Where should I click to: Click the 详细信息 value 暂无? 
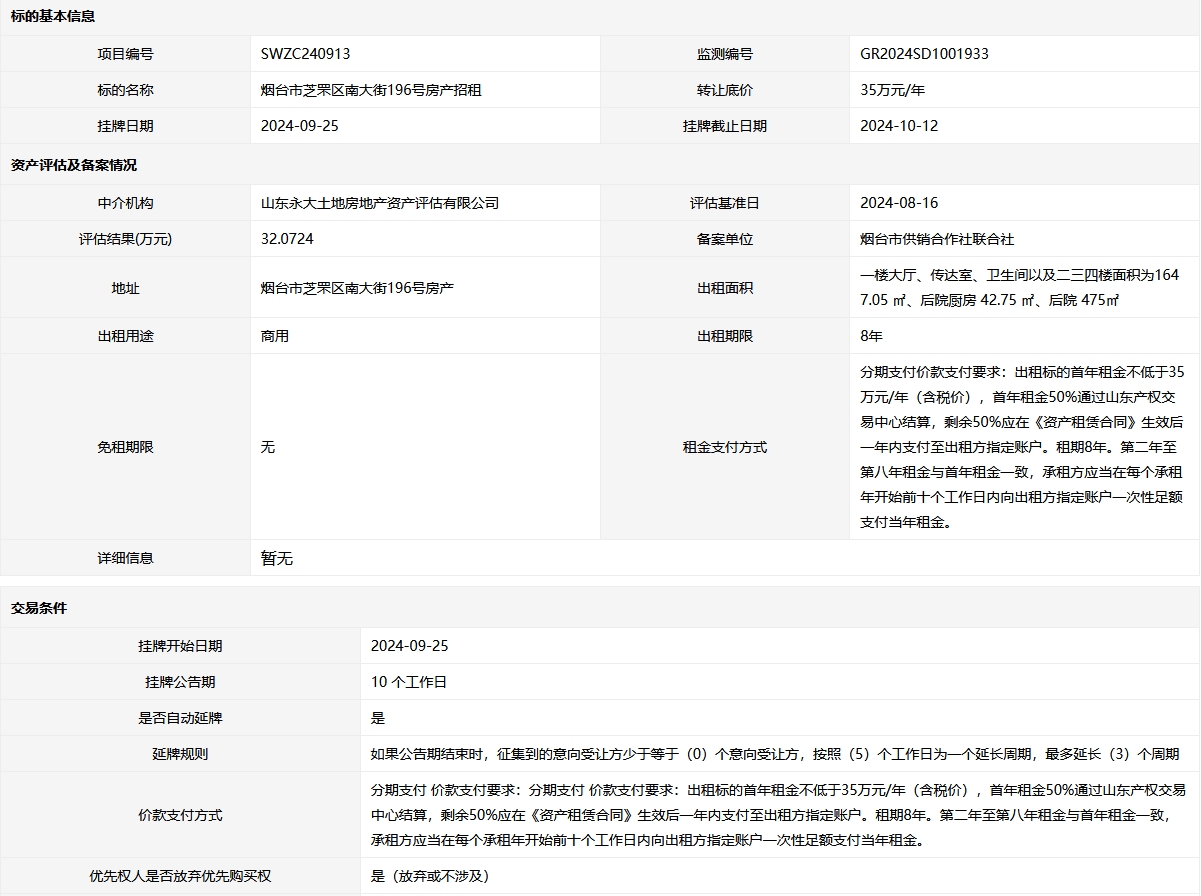277,559
